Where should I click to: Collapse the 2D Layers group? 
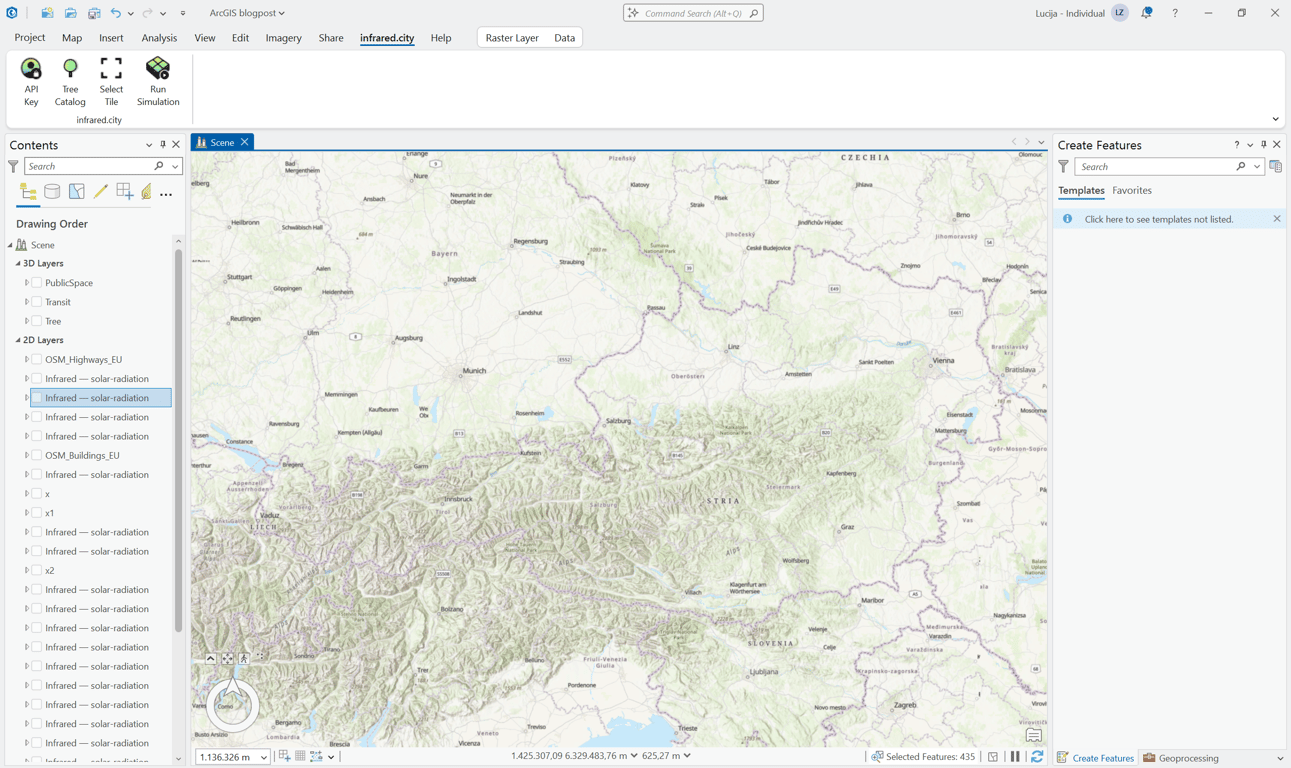click(x=18, y=340)
